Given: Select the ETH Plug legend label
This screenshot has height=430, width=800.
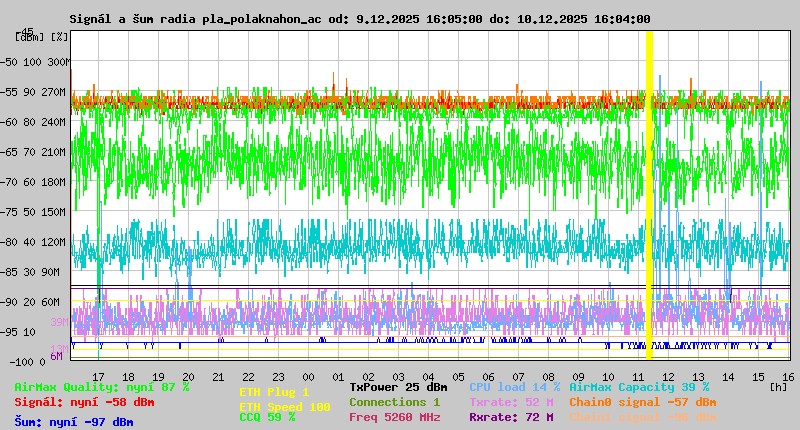Looking at the screenshot, I should (x=274, y=392).
